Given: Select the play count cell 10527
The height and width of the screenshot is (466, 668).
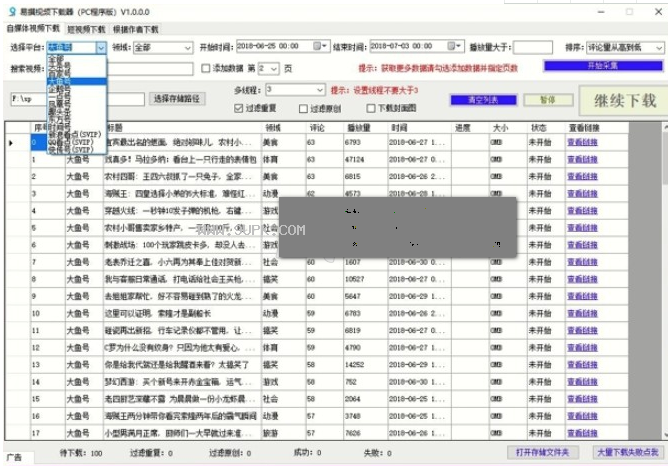Looking at the screenshot, I should click(366, 279).
